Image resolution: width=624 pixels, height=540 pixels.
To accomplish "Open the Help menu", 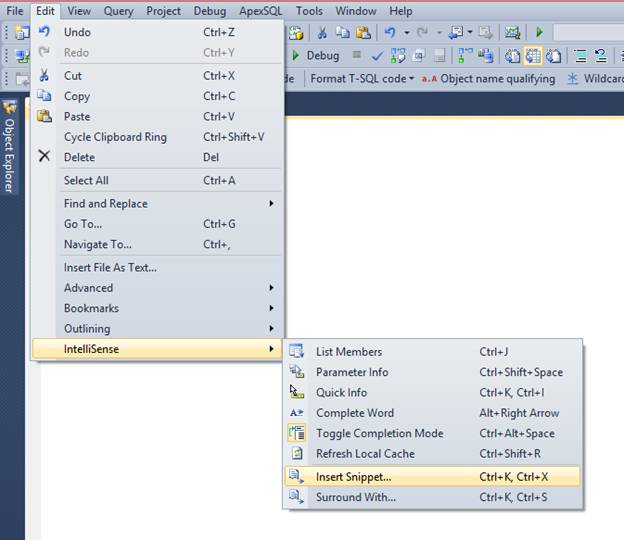I will (400, 11).
